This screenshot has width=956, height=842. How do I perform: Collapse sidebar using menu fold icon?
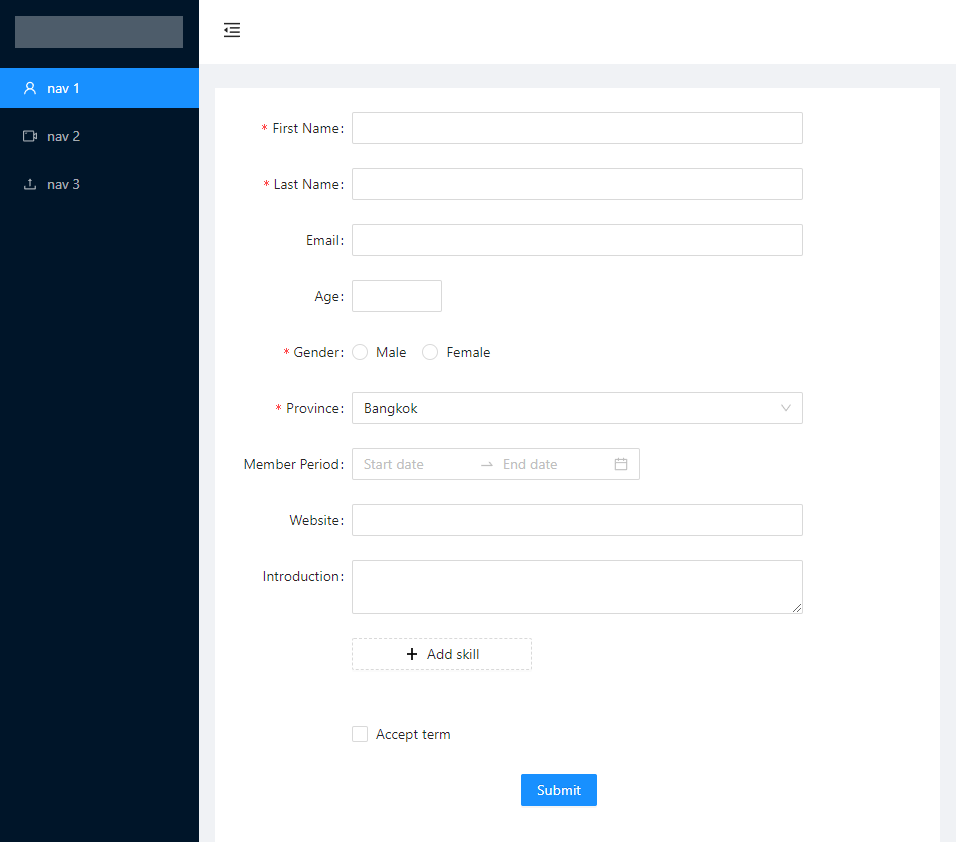click(x=232, y=30)
